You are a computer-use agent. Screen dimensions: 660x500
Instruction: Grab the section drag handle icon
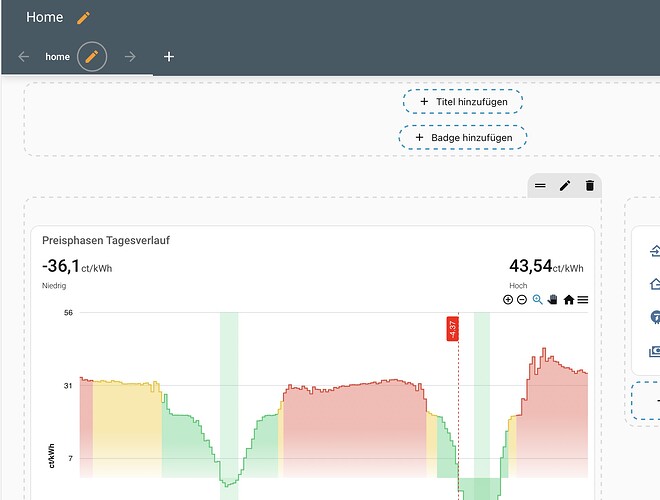540,186
